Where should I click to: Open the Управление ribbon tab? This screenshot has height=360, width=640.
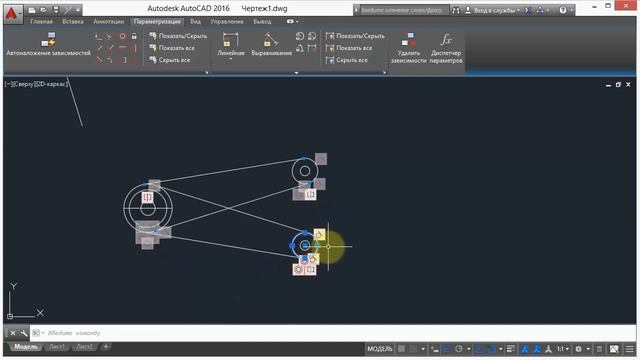[227, 21]
